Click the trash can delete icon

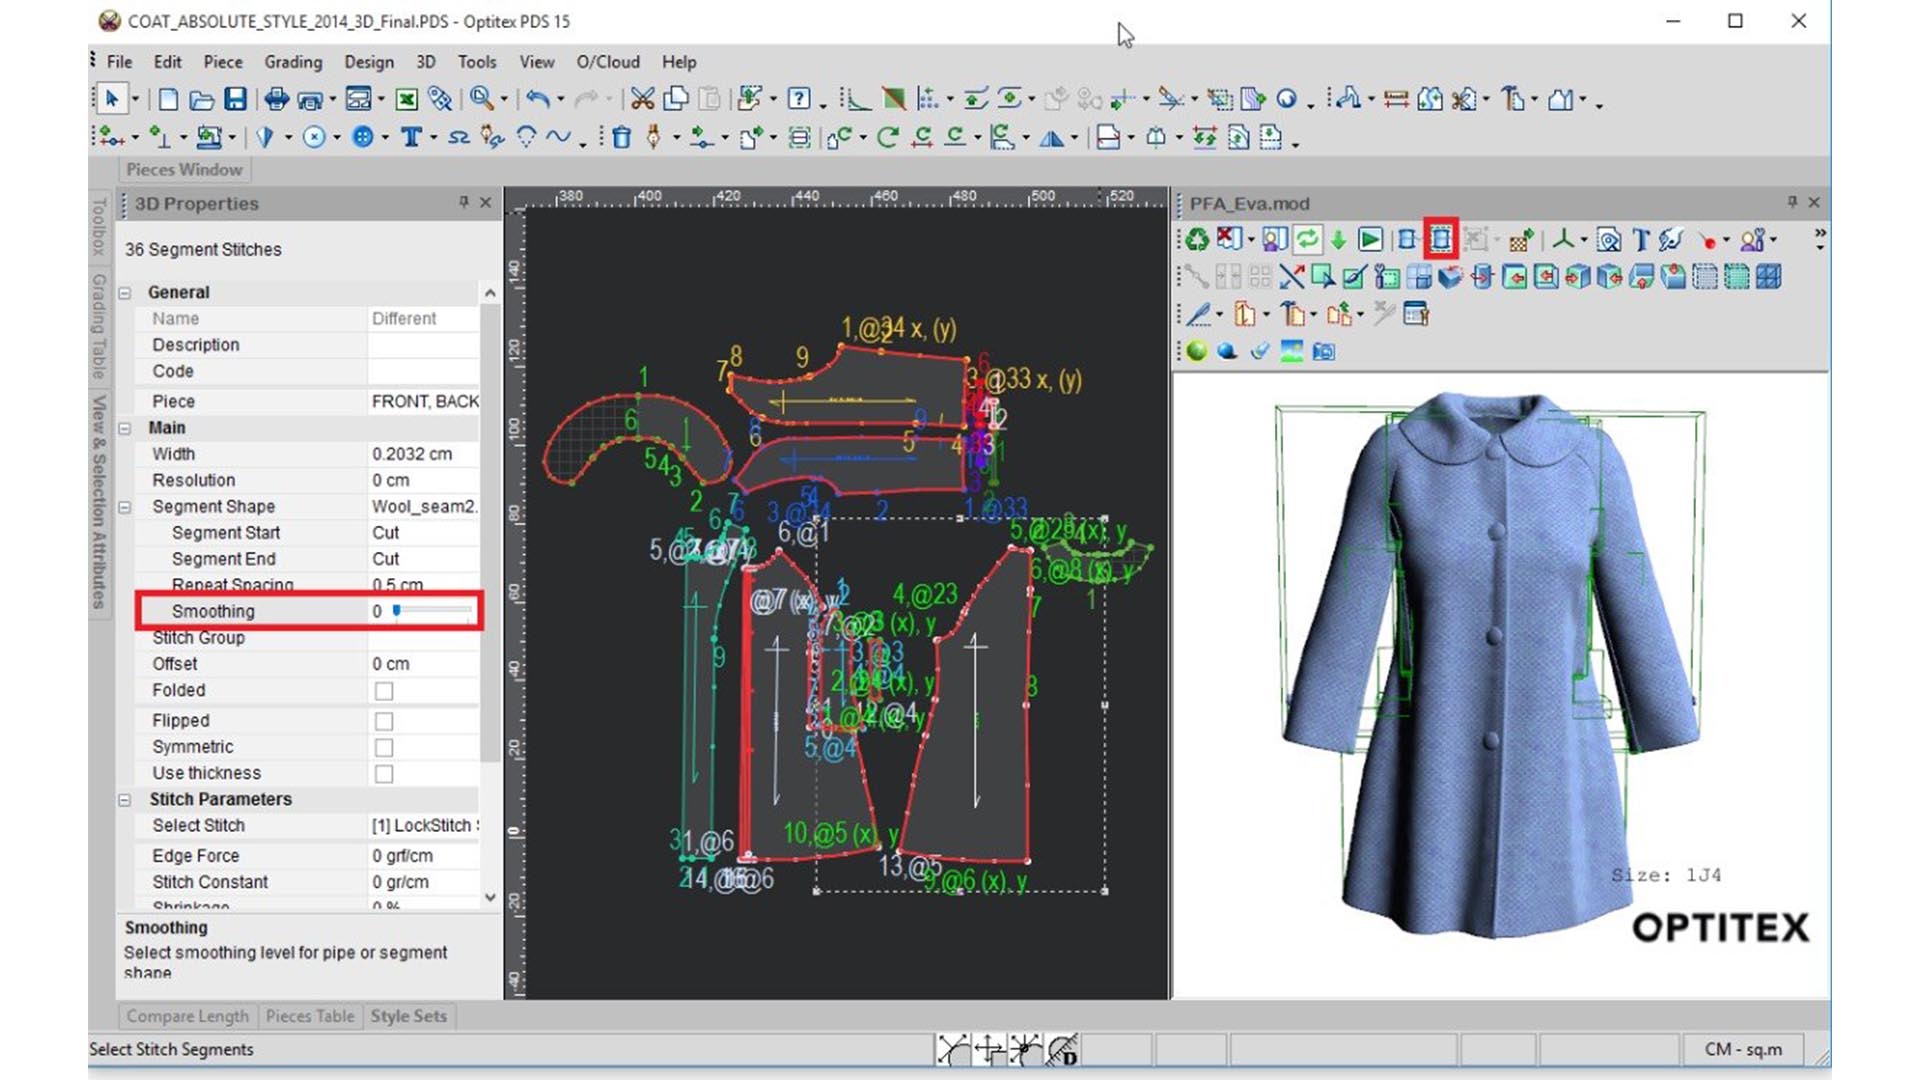tap(621, 137)
